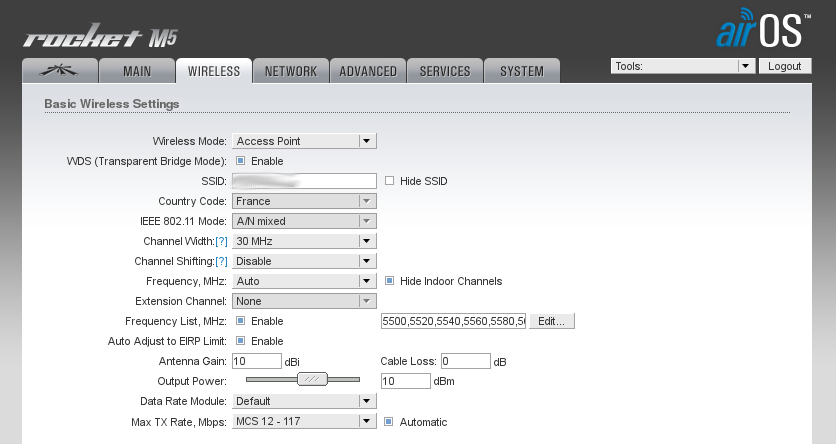This screenshot has height=444, width=836.
Task: Switch to the NETWORK tab
Action: (290, 71)
